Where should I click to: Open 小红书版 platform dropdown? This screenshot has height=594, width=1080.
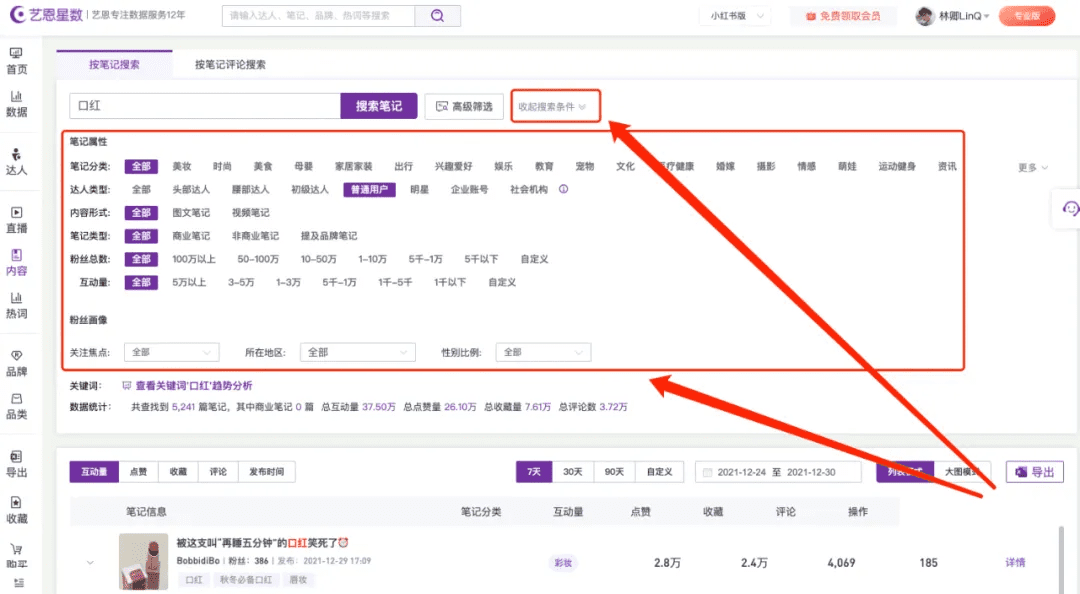736,16
